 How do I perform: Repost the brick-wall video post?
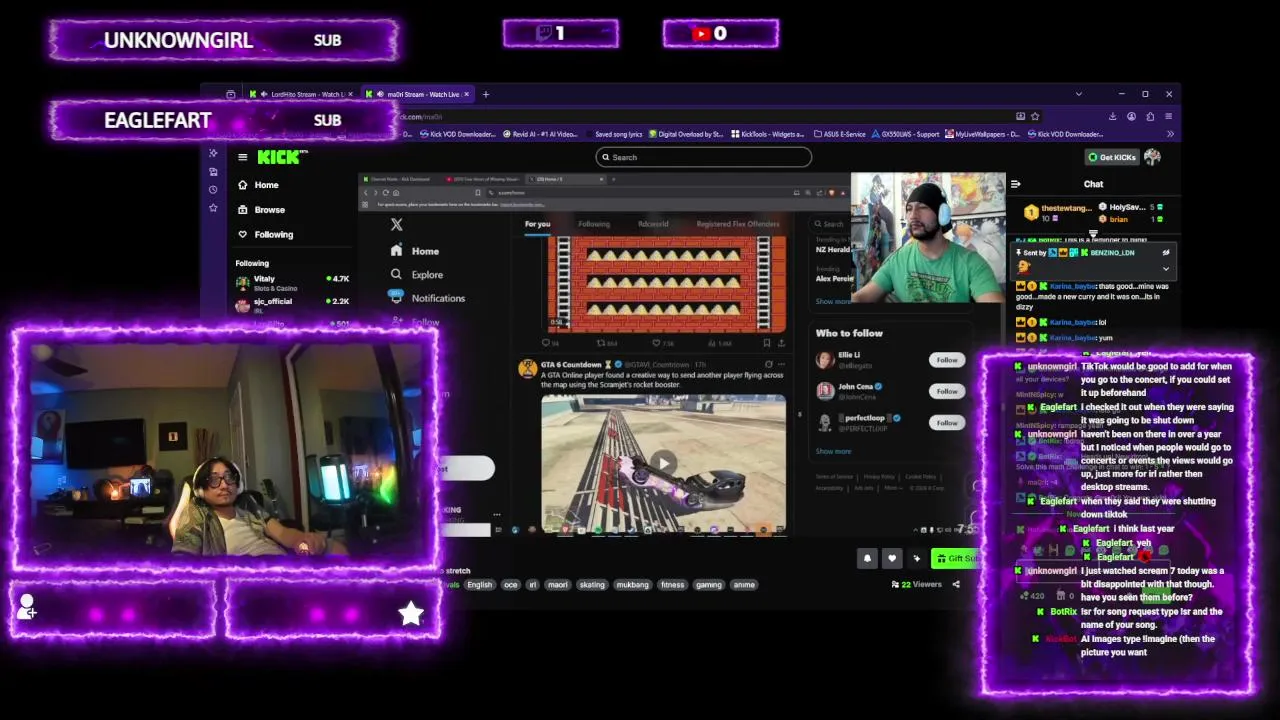pos(601,343)
